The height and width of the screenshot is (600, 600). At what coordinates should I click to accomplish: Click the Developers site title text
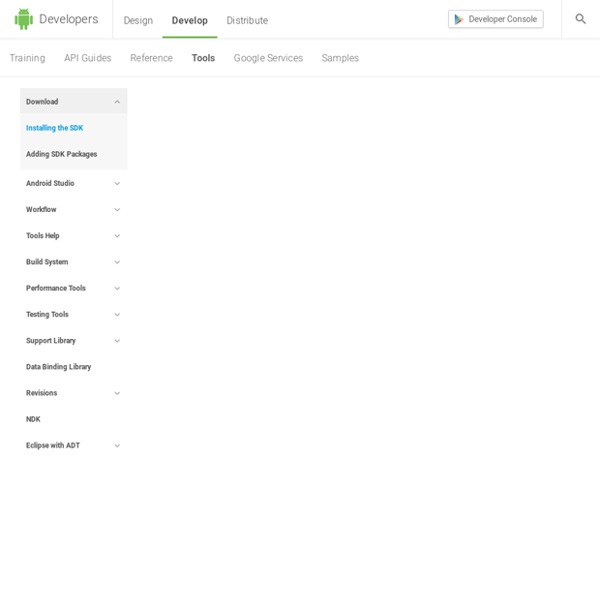pyautogui.click(x=68, y=19)
